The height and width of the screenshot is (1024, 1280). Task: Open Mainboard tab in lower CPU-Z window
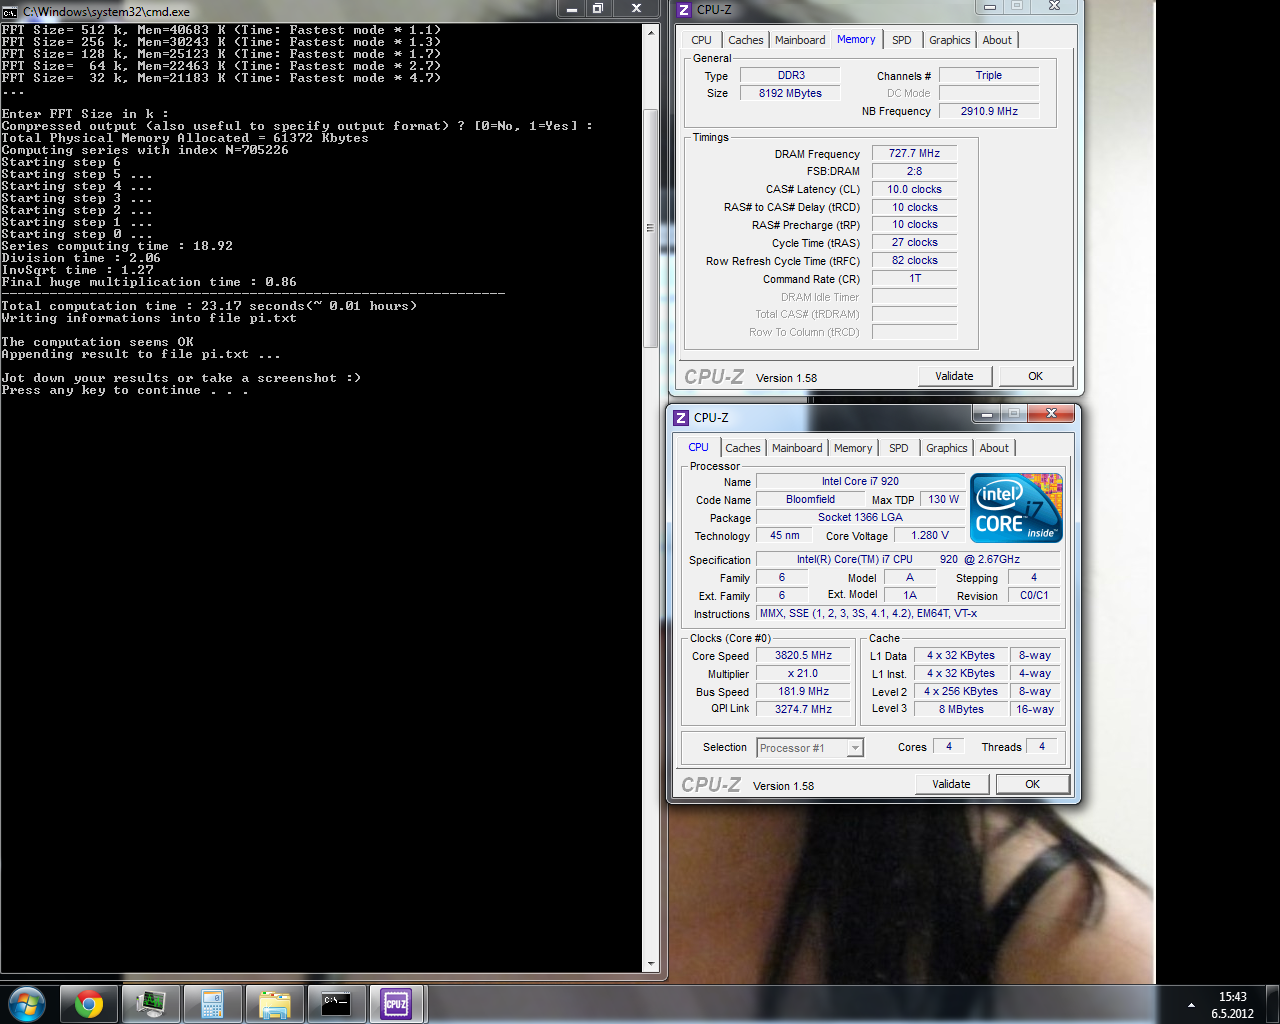tap(797, 448)
